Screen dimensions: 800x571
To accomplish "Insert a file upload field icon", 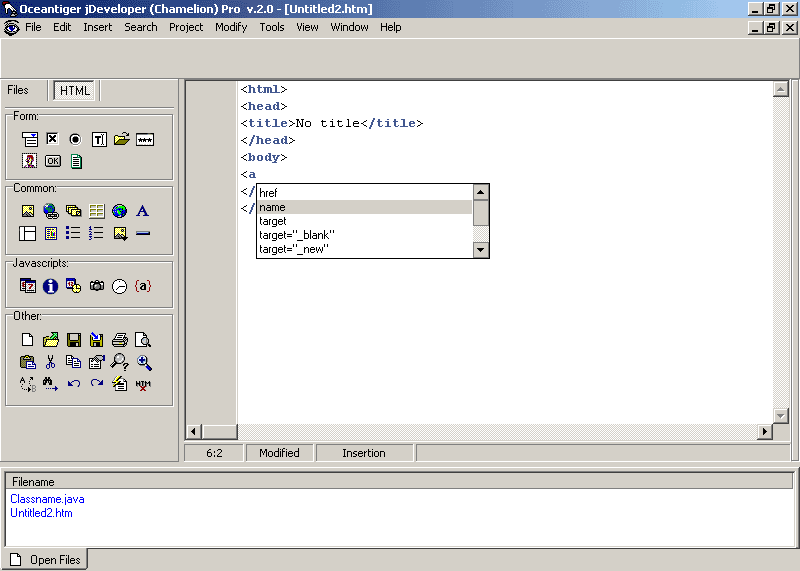I will tap(121, 139).
